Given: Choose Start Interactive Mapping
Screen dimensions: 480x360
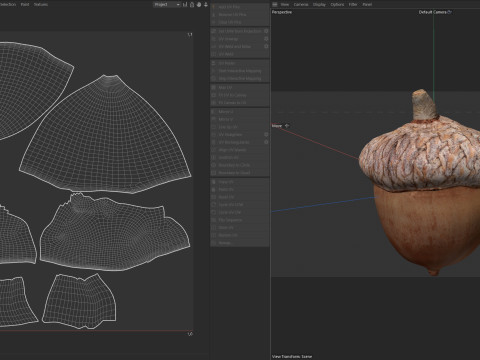Looking at the screenshot, I should coord(240,71).
